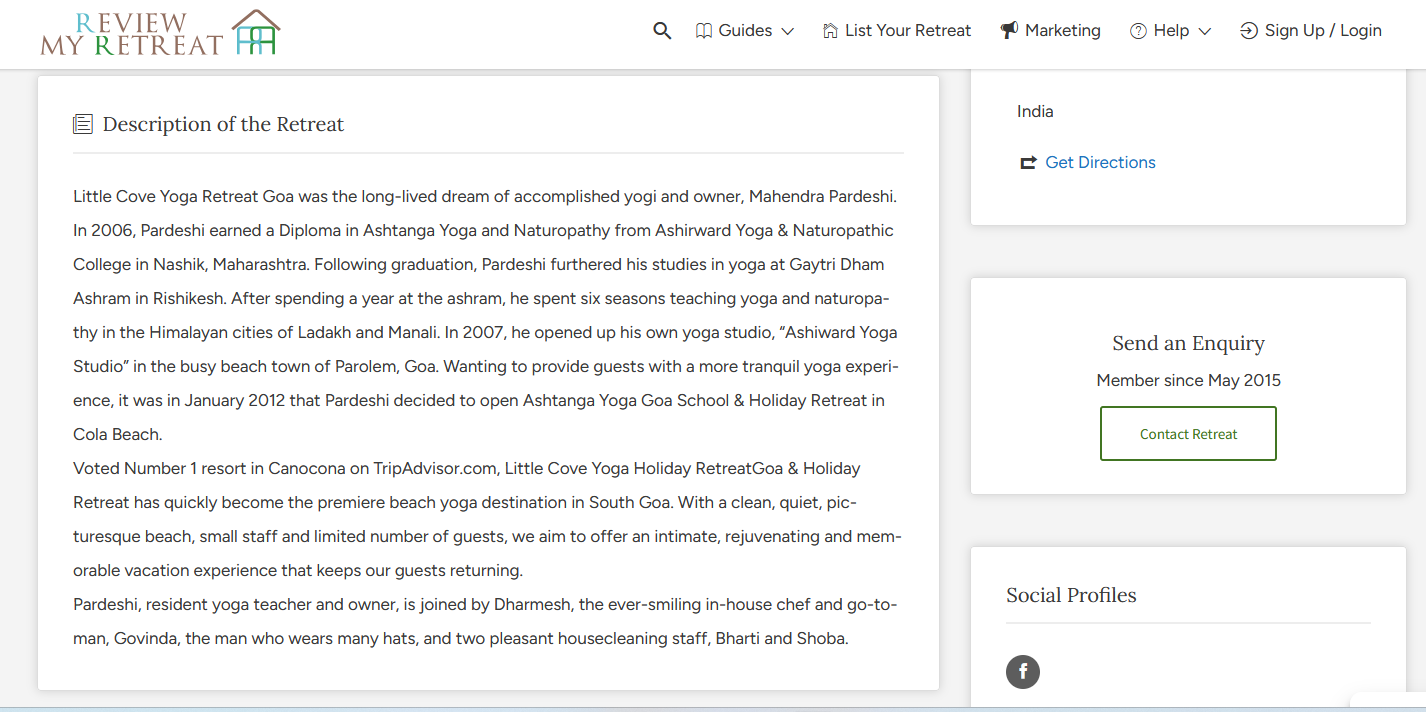1426x712 pixels.
Task: Click the megaphone icon beside Marketing
Action: 1009,31
